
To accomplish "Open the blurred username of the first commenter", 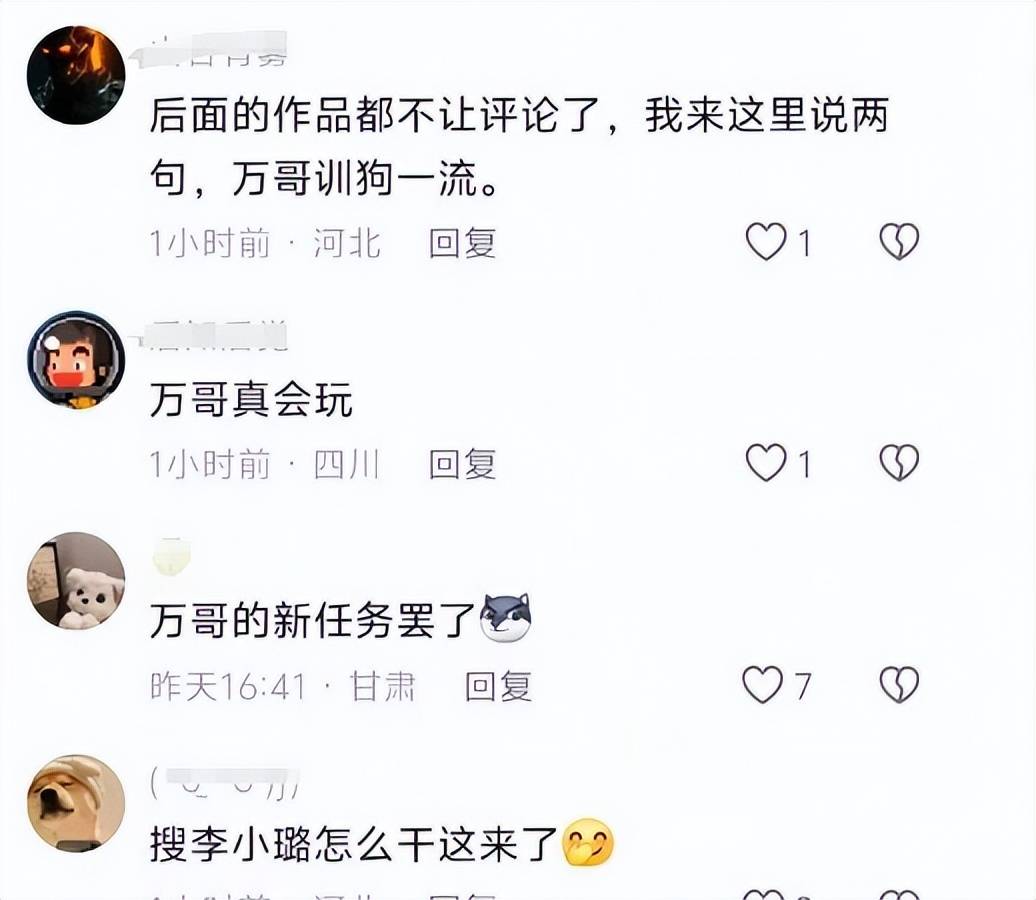I will (210, 50).
